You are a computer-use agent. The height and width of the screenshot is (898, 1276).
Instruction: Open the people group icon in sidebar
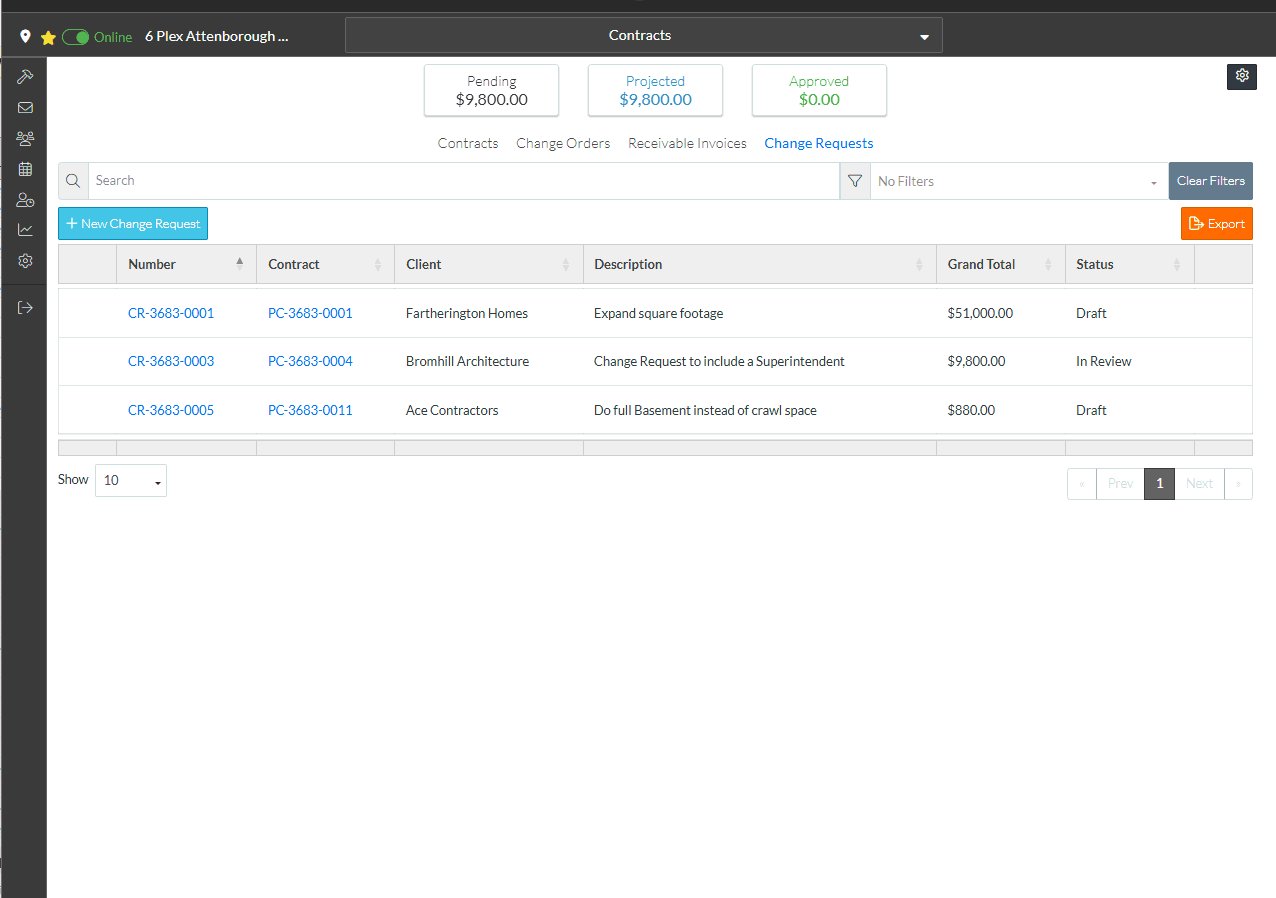tap(25, 139)
